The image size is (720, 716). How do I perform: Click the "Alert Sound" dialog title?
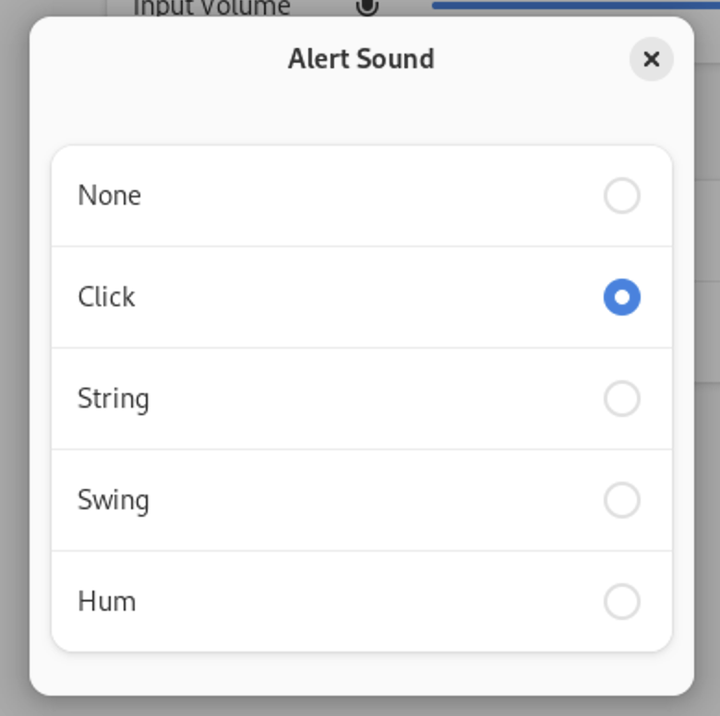pos(361,59)
